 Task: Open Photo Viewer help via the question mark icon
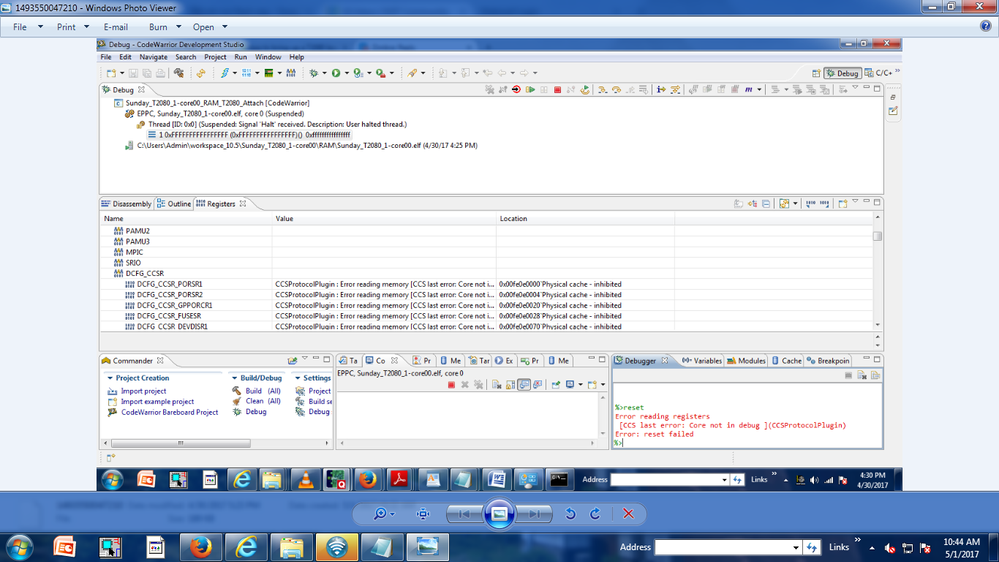pyautogui.click(x=986, y=26)
